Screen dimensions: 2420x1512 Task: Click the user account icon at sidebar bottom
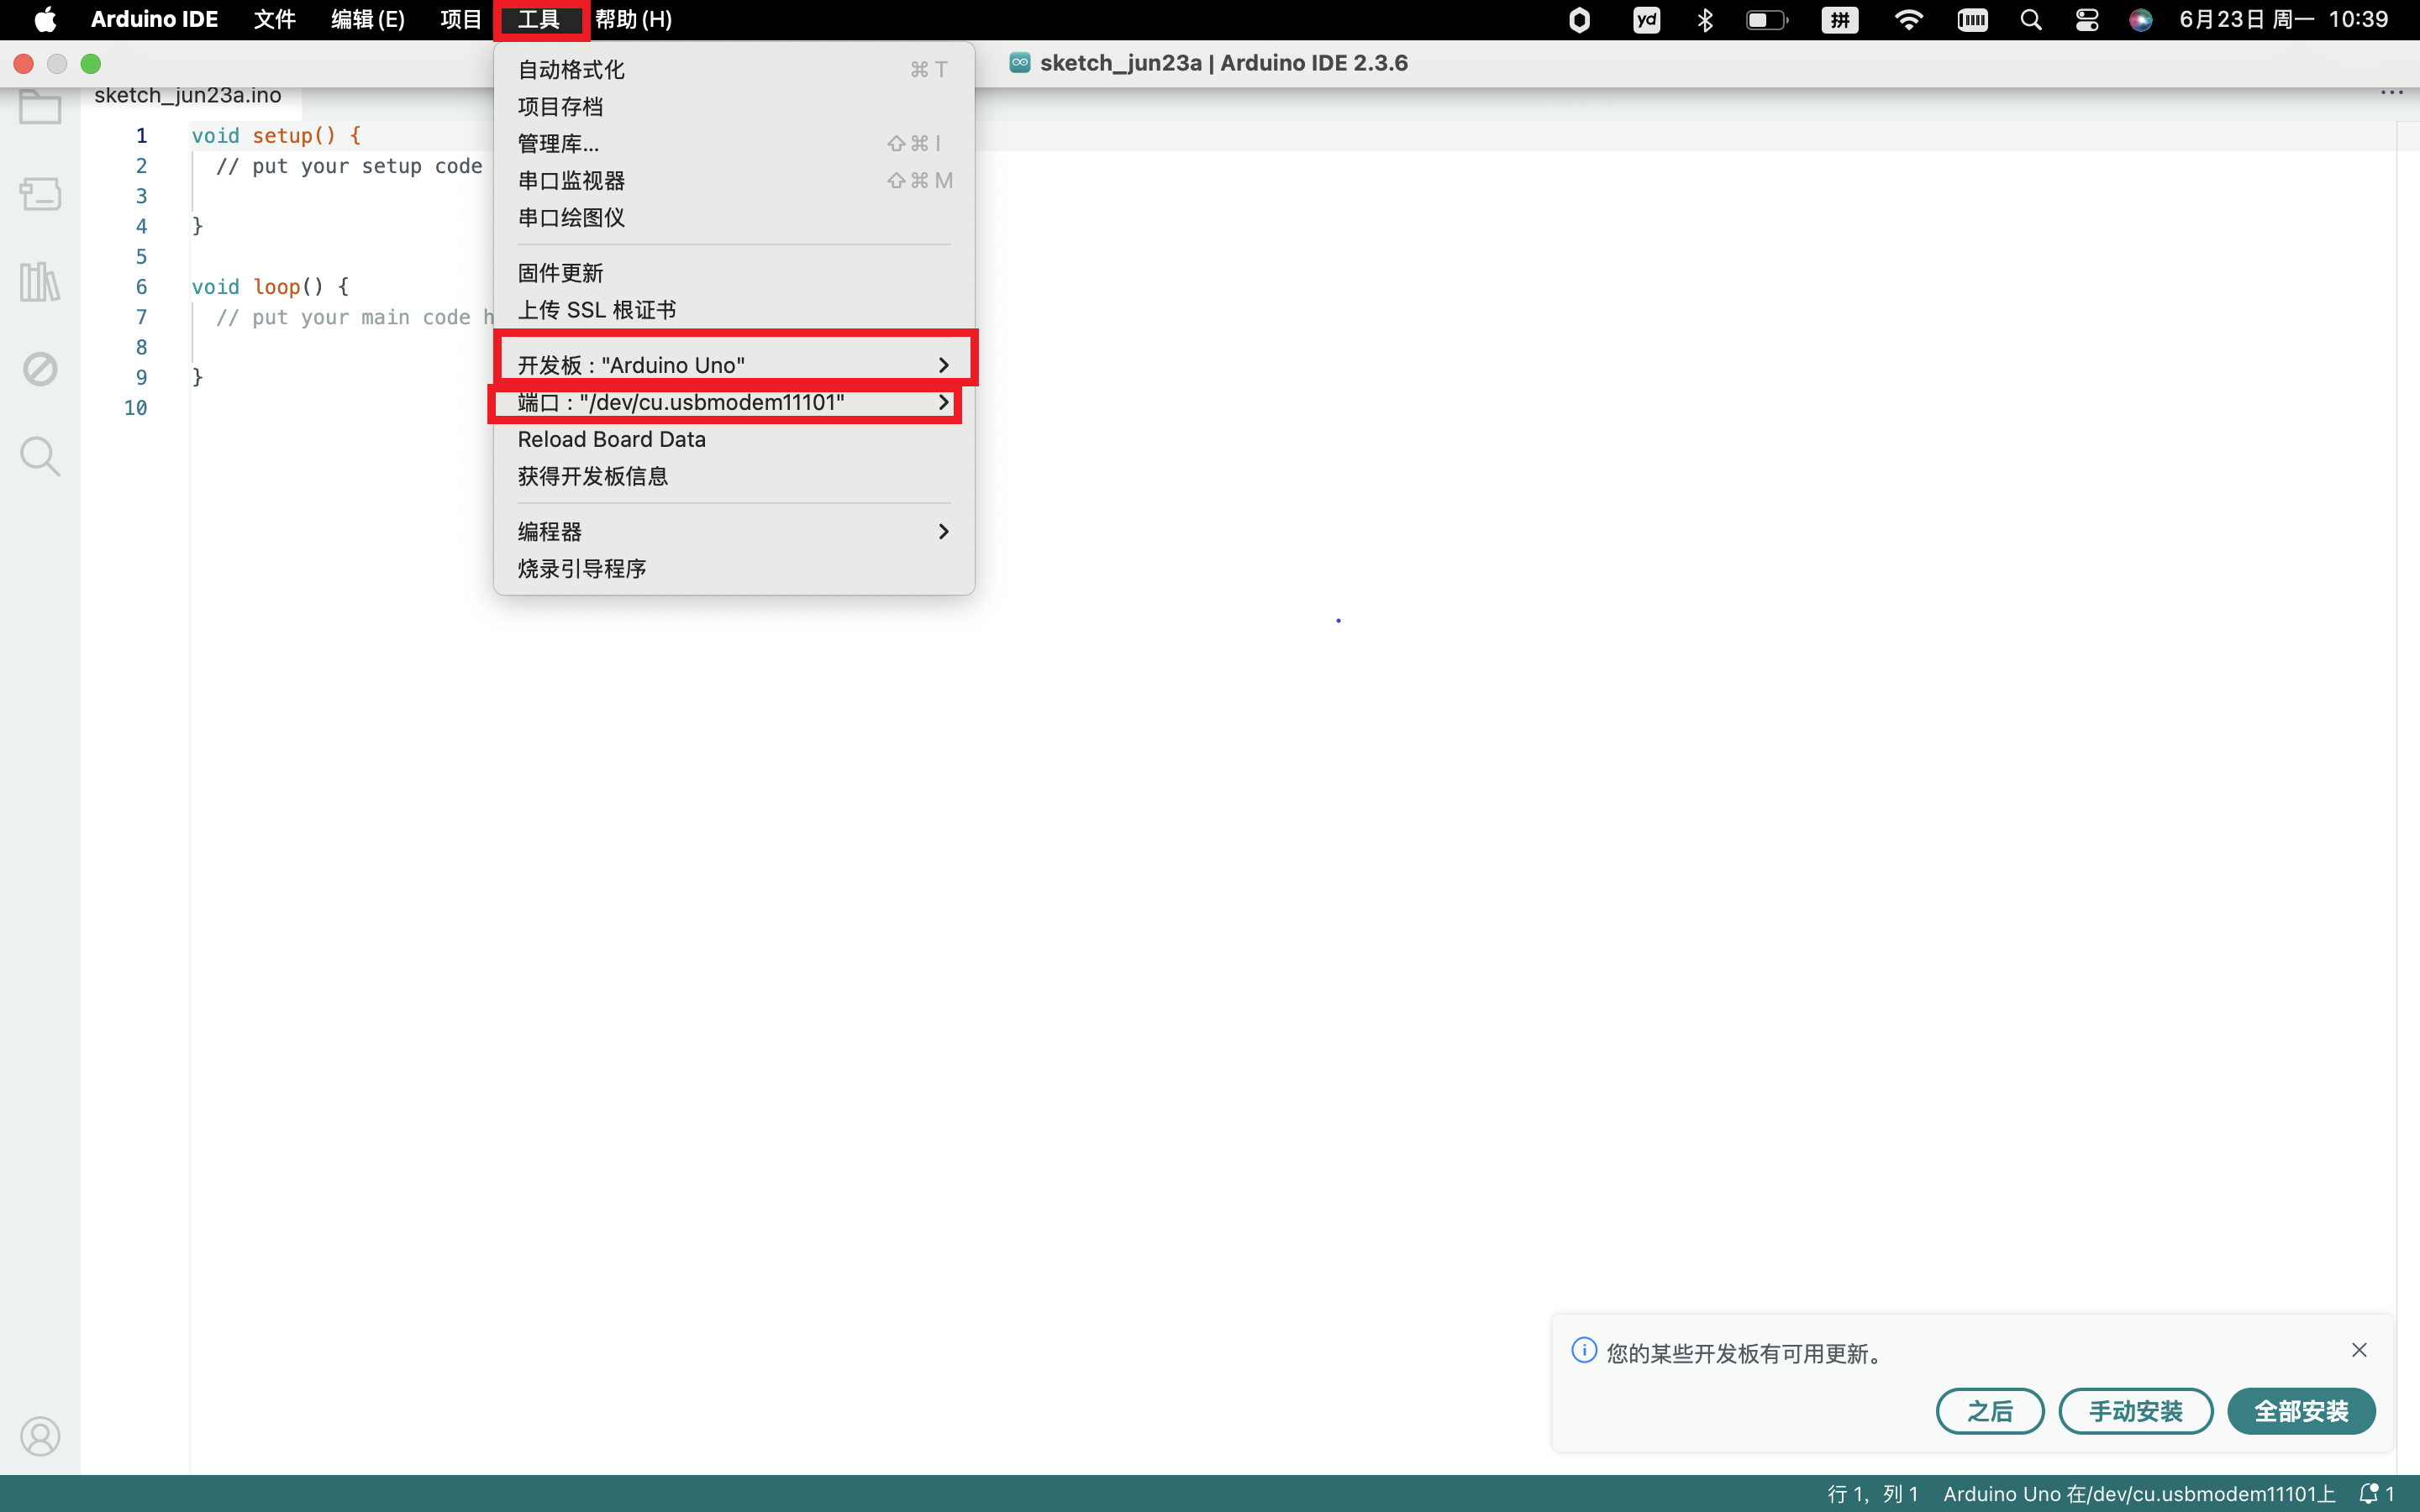(40, 1436)
